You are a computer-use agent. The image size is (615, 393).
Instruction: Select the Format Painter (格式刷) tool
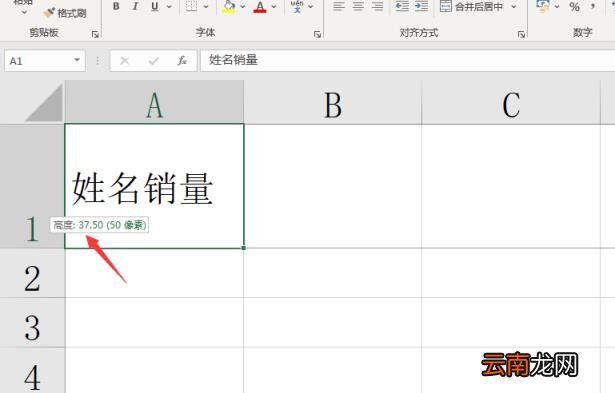tap(65, 13)
